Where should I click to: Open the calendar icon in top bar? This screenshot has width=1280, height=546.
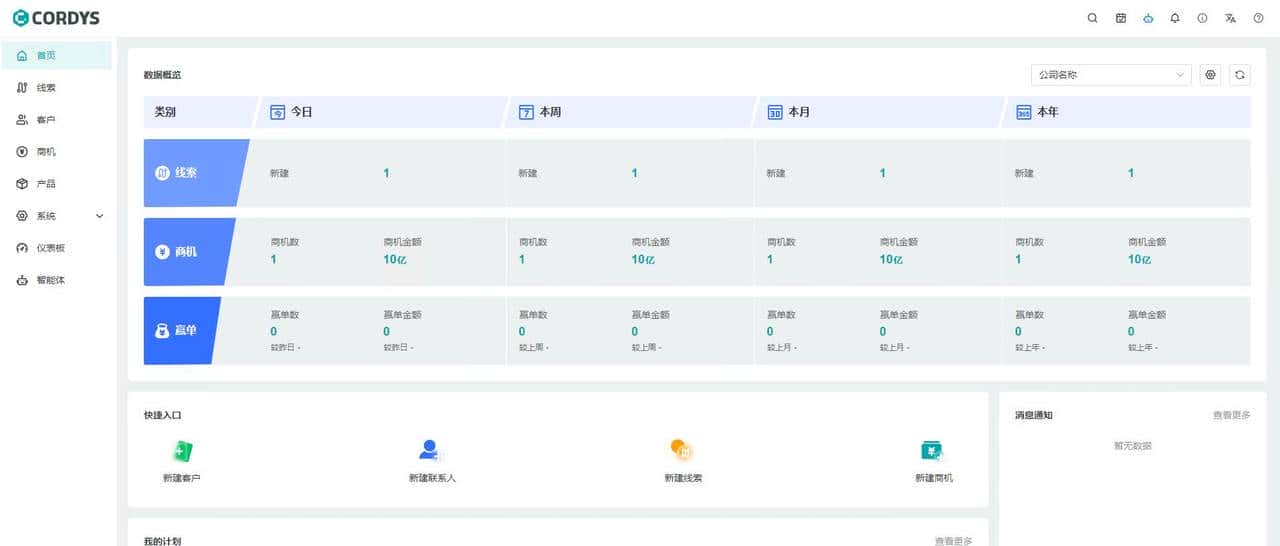pyautogui.click(x=1121, y=18)
